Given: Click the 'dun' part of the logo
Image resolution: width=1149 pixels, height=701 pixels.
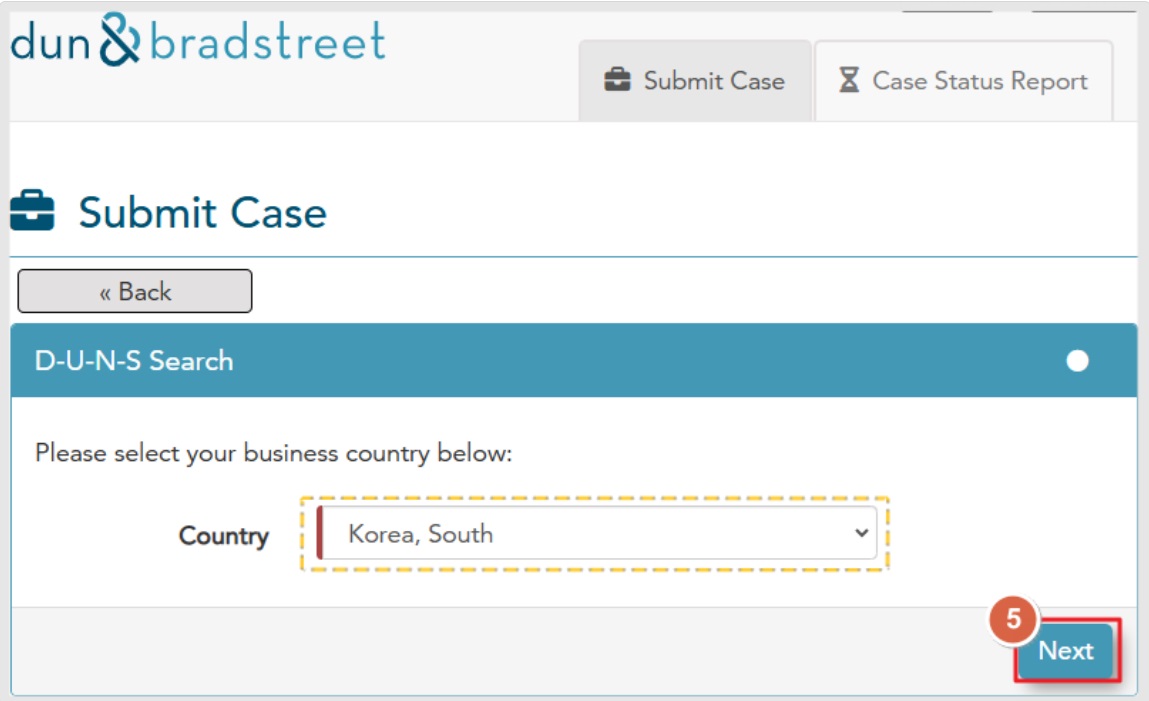Looking at the screenshot, I should [x=50, y=42].
